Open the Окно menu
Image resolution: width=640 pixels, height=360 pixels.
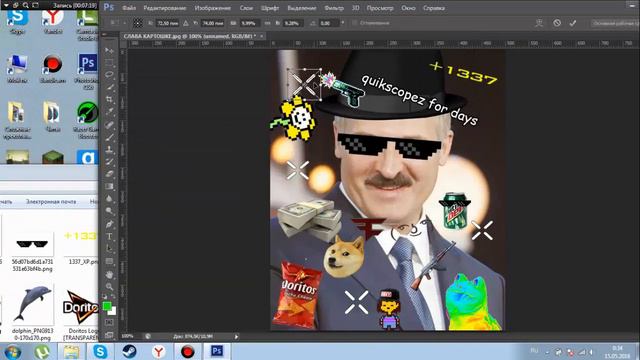tap(408, 8)
